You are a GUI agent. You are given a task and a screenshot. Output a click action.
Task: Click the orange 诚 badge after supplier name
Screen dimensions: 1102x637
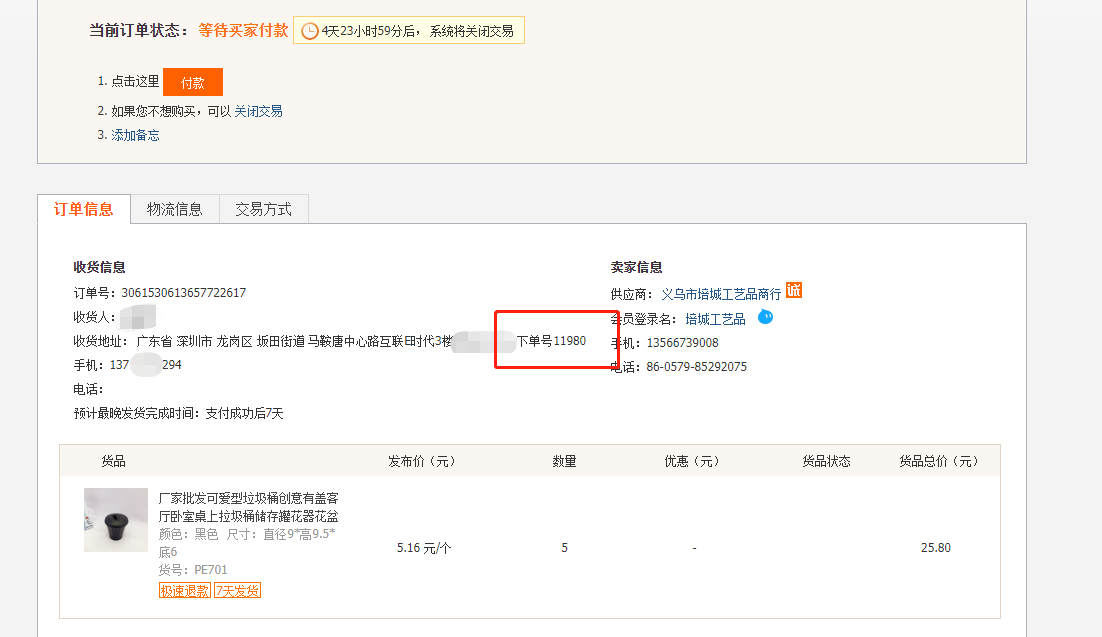(793, 290)
